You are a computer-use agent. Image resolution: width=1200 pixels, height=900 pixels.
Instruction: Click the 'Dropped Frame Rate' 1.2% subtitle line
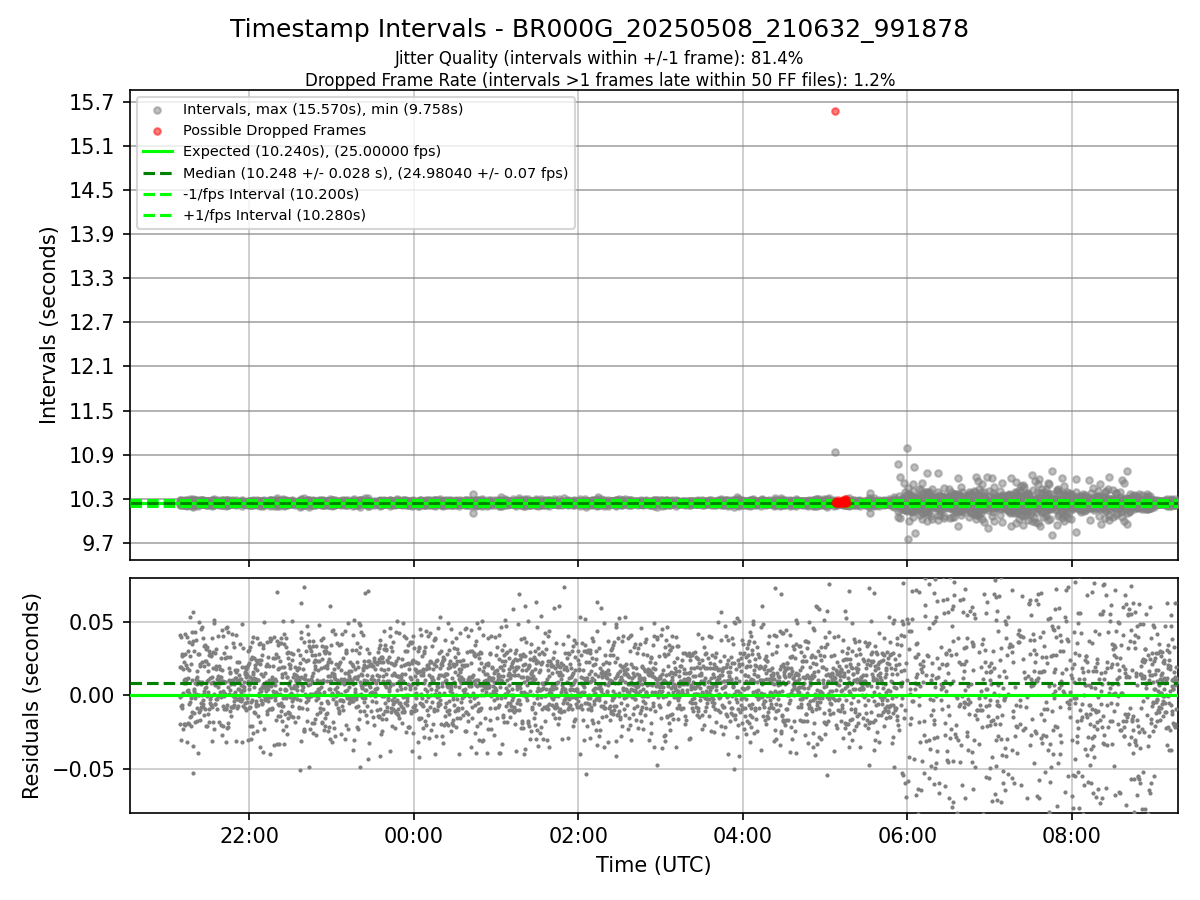pos(599,80)
